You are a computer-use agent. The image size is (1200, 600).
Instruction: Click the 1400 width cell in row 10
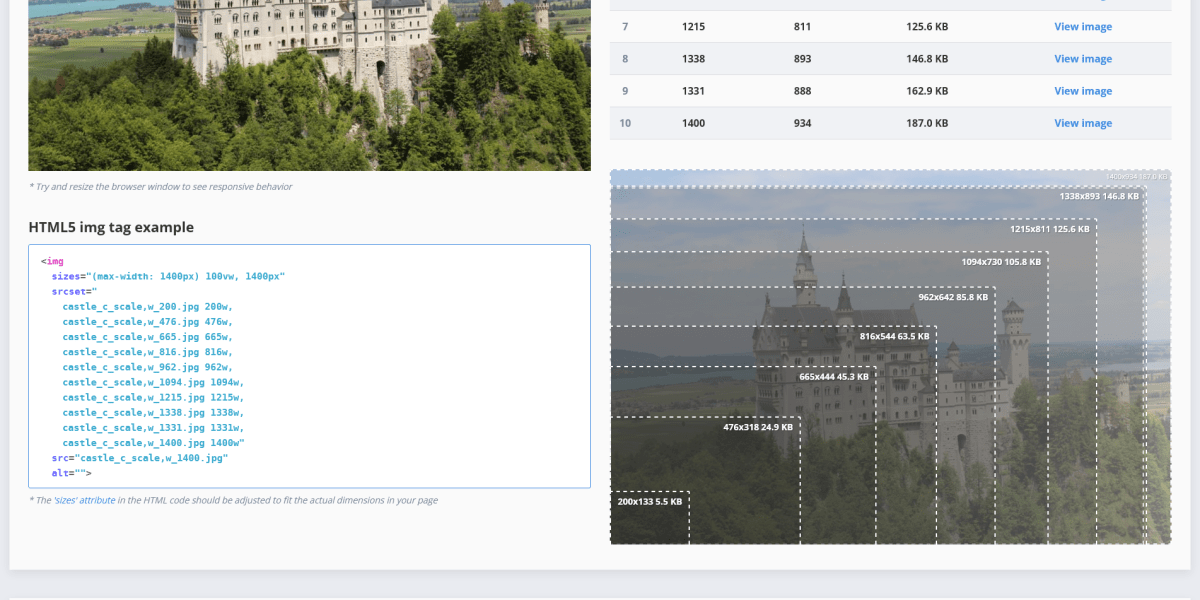pos(694,123)
